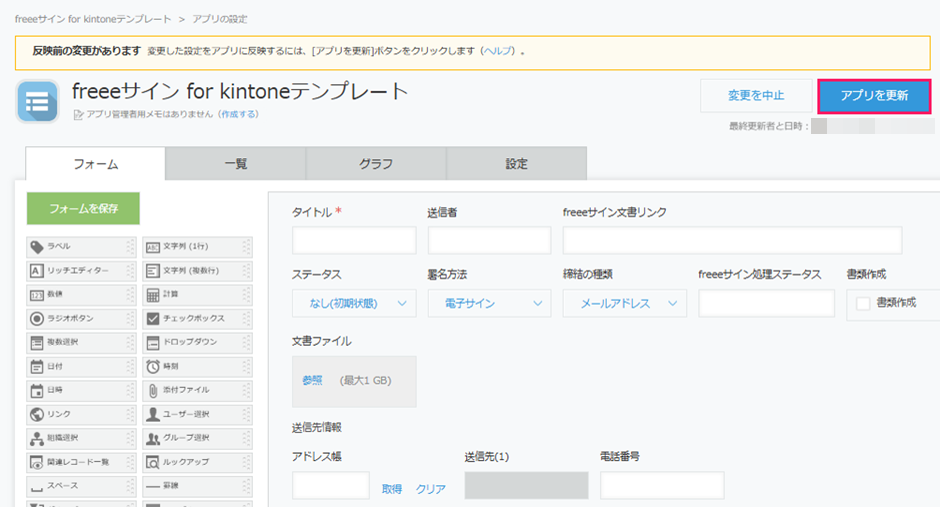Select the 組織選択 org-chart icon
Screen dimensions: 940x507
coord(37,439)
